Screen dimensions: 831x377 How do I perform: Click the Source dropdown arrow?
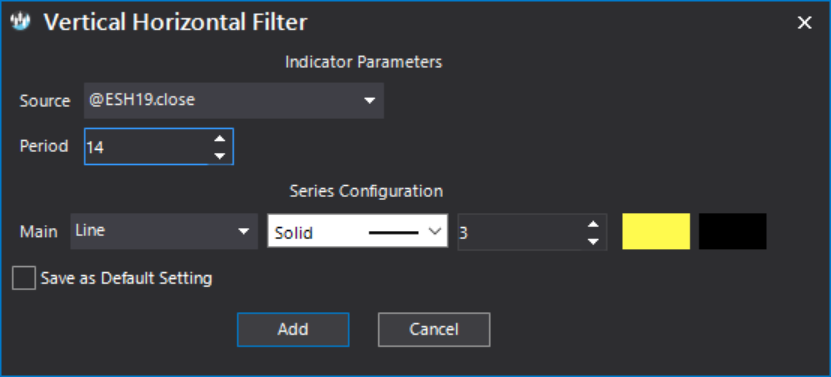[x=369, y=100]
